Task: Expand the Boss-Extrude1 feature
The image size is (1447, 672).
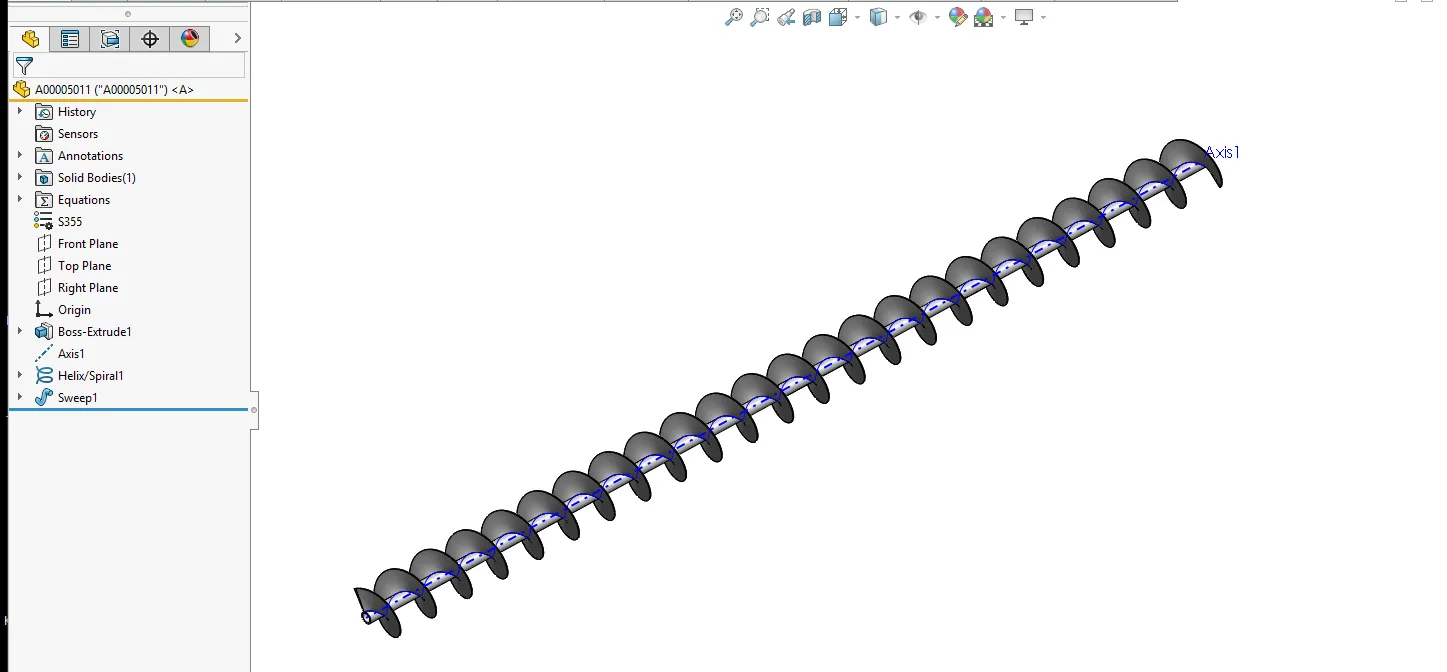Action: 20,331
